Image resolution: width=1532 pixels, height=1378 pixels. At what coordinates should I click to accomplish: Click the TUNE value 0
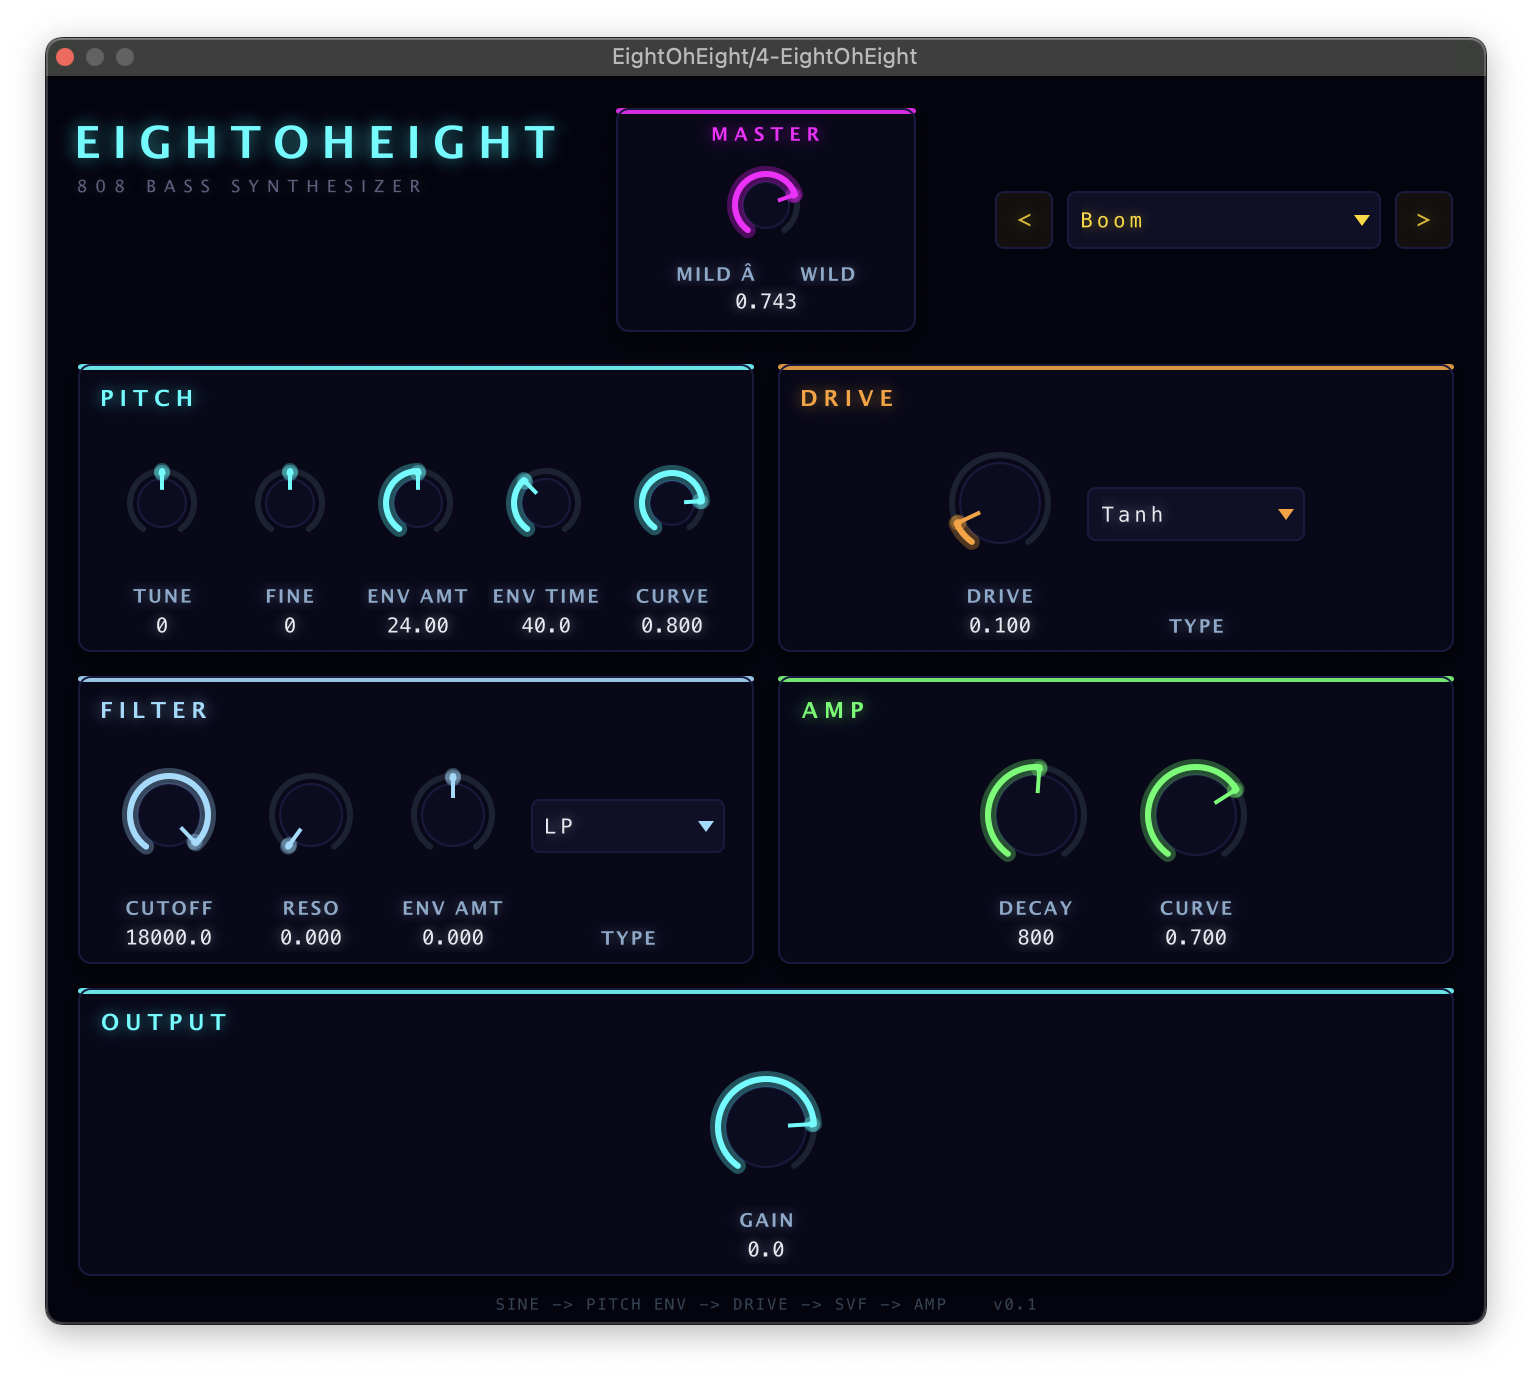[162, 625]
